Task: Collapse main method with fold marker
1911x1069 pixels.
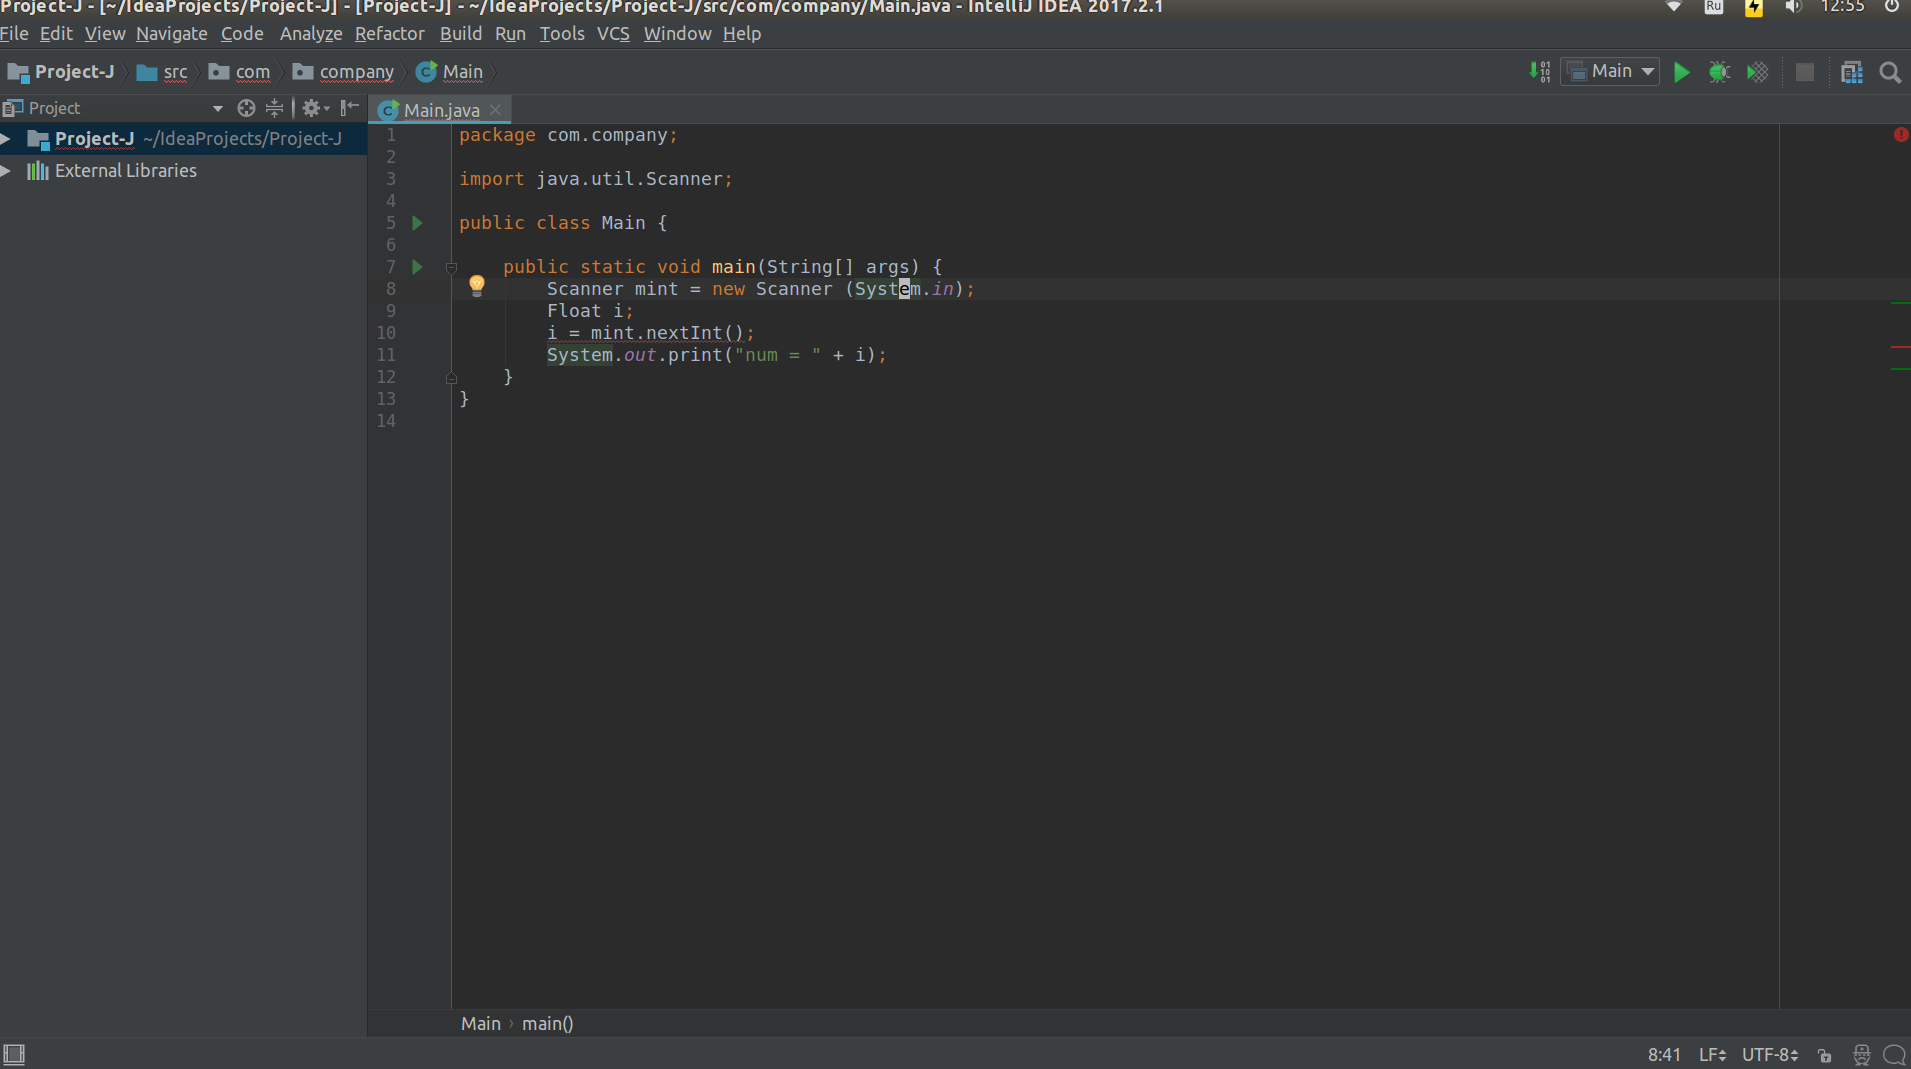Action: pyautogui.click(x=451, y=268)
